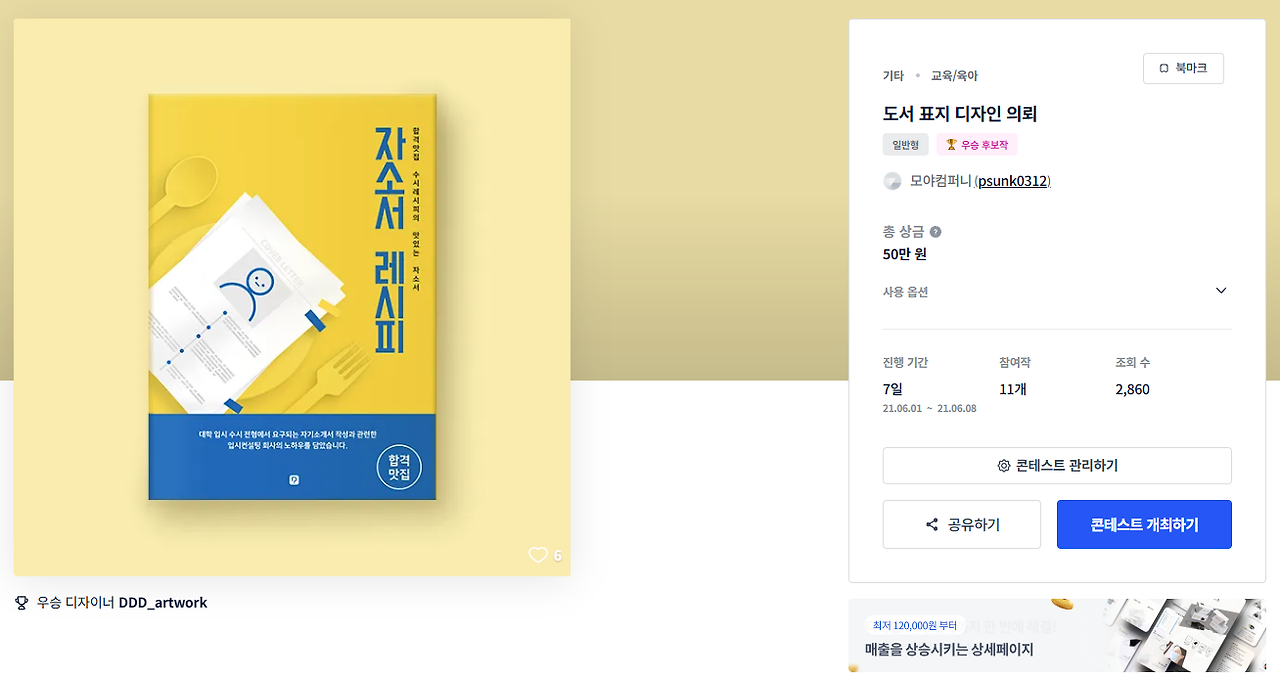Toggle the 북마크 bookmark button
1280x678 pixels.
click(x=1183, y=68)
